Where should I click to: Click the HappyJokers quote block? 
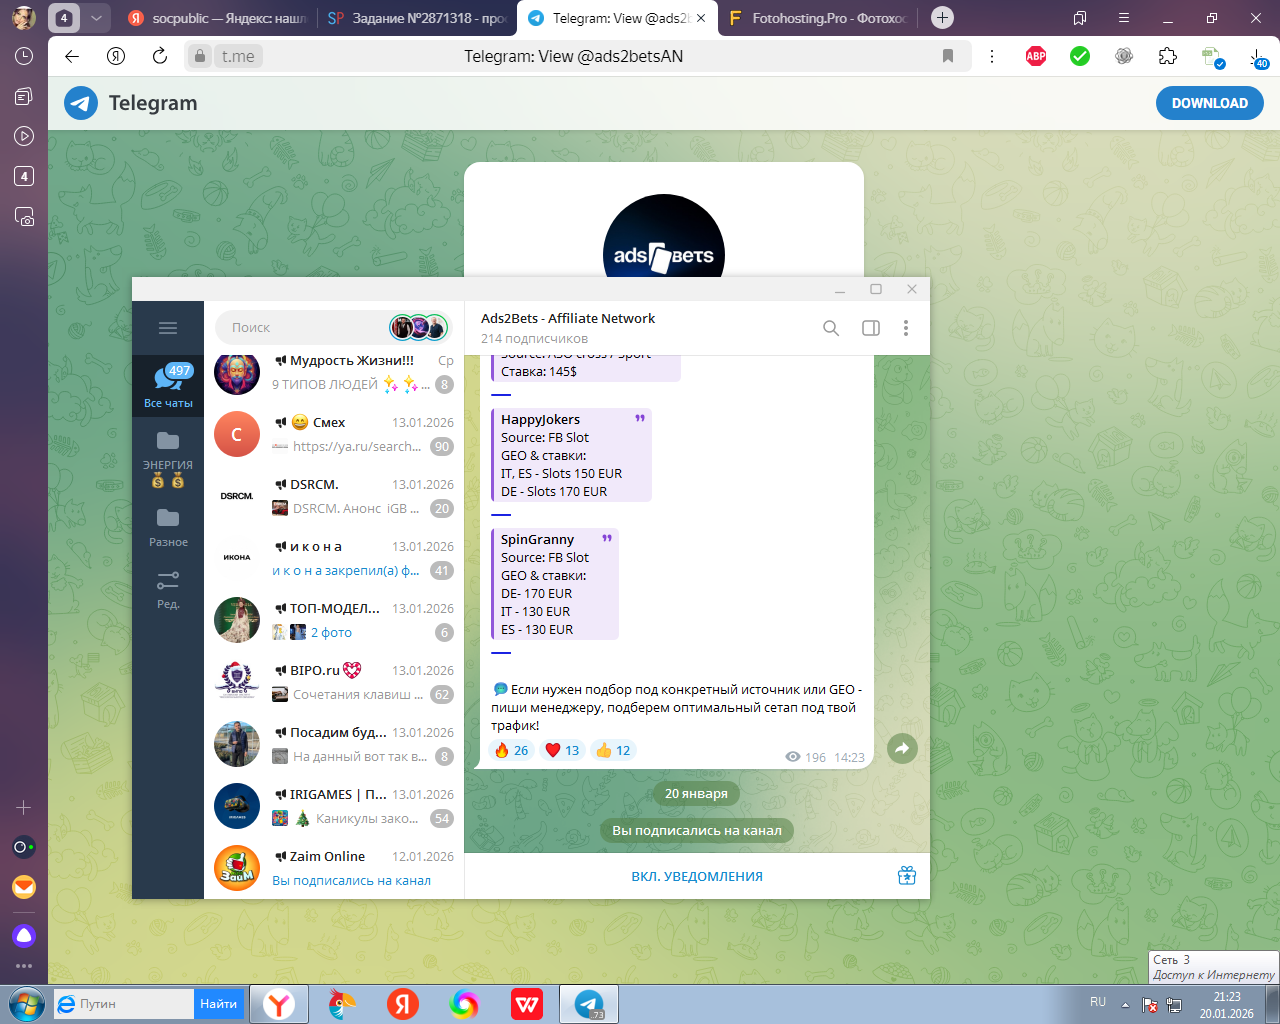click(571, 455)
